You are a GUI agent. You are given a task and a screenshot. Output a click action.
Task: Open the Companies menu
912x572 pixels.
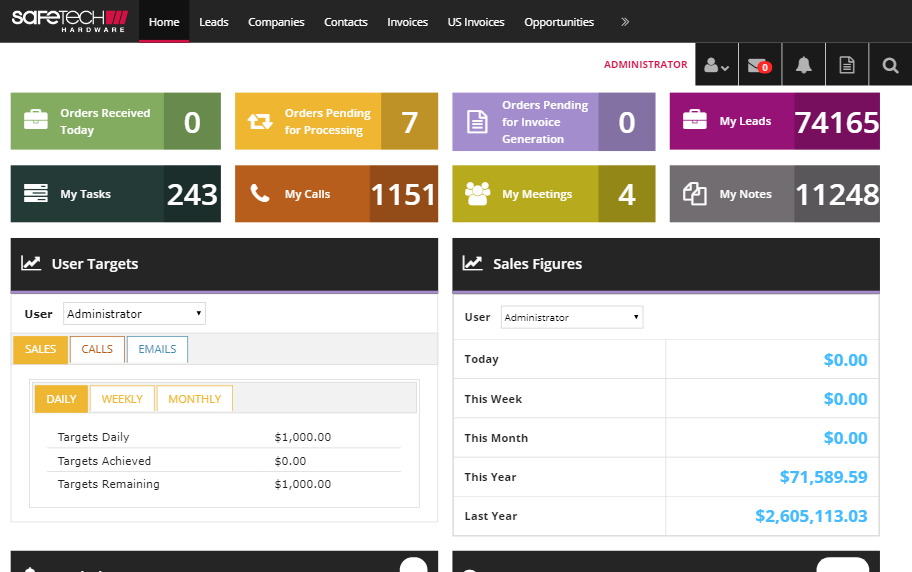pos(276,22)
